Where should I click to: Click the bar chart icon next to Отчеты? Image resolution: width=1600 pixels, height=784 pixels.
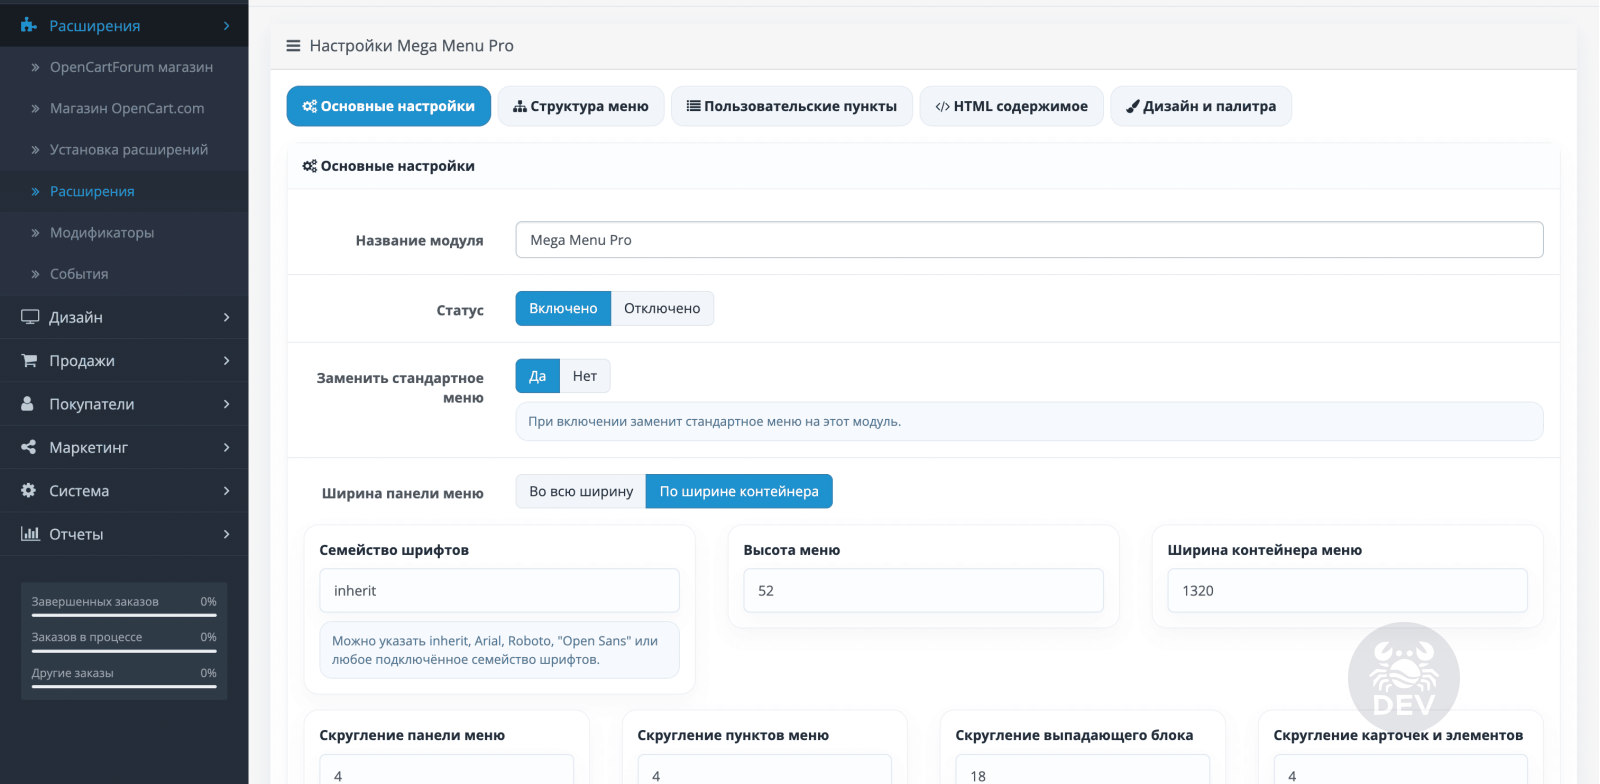pos(30,533)
